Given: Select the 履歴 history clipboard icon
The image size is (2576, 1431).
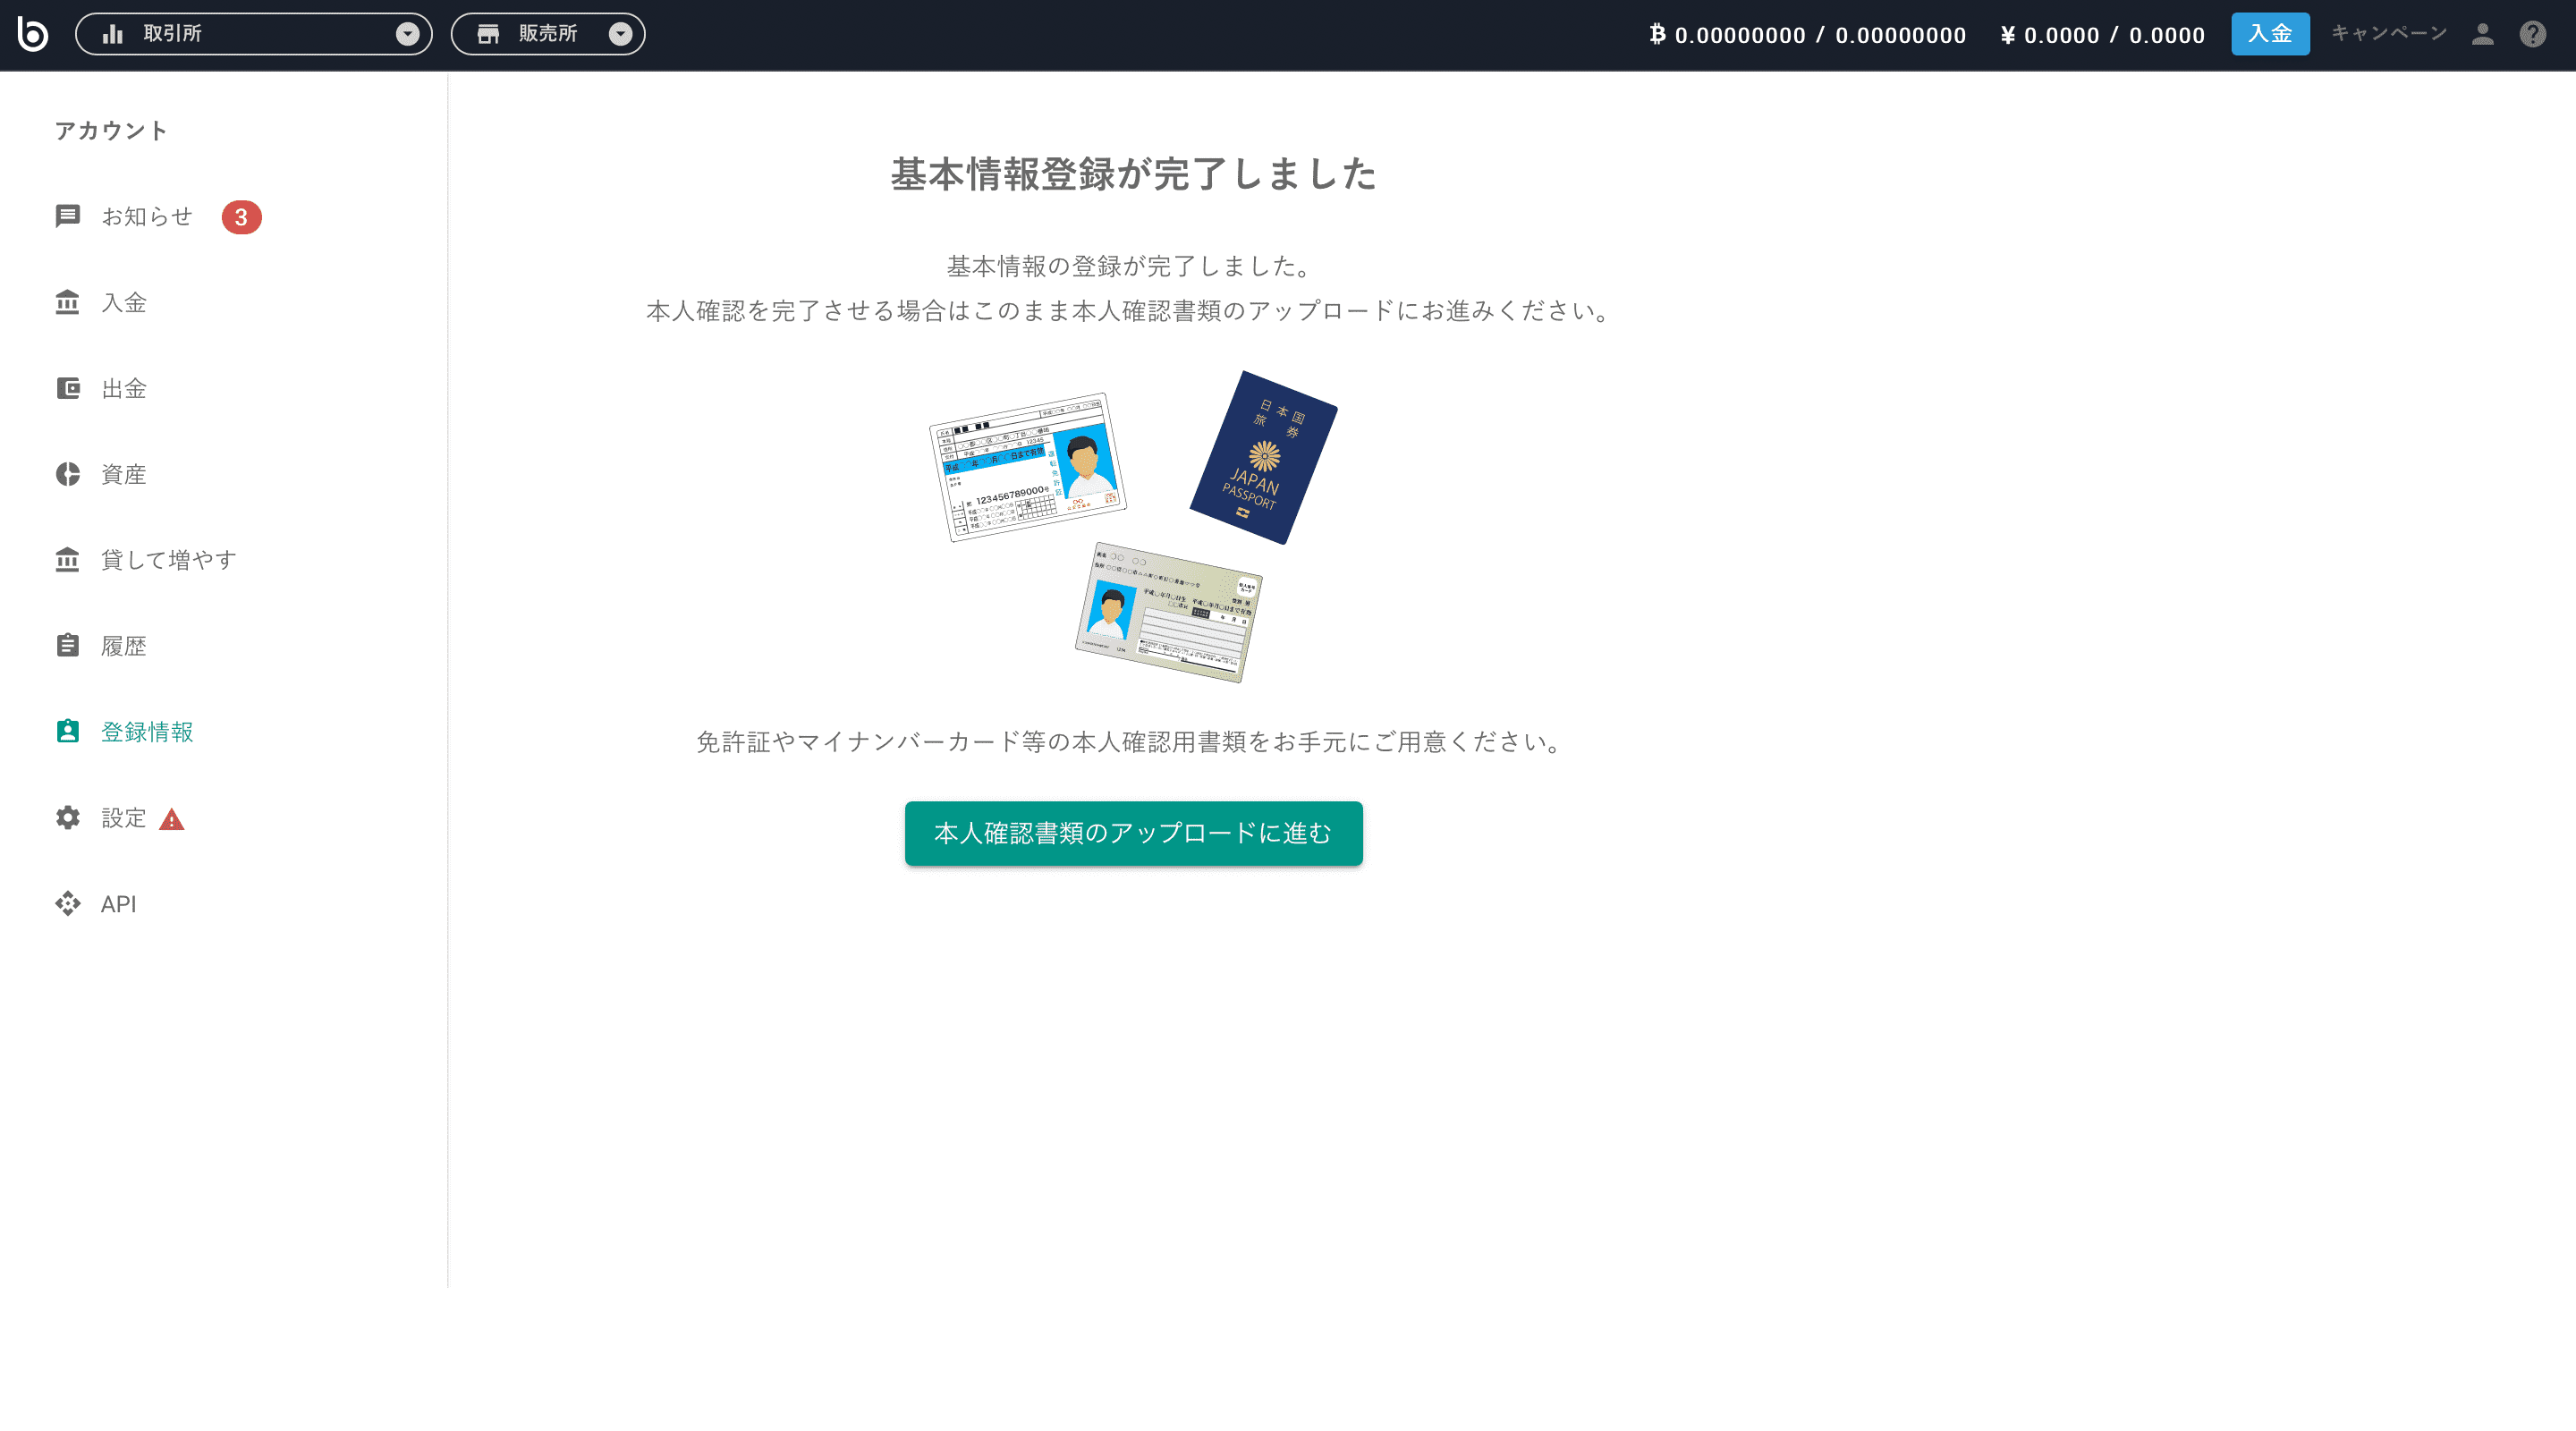Looking at the screenshot, I should [x=67, y=645].
